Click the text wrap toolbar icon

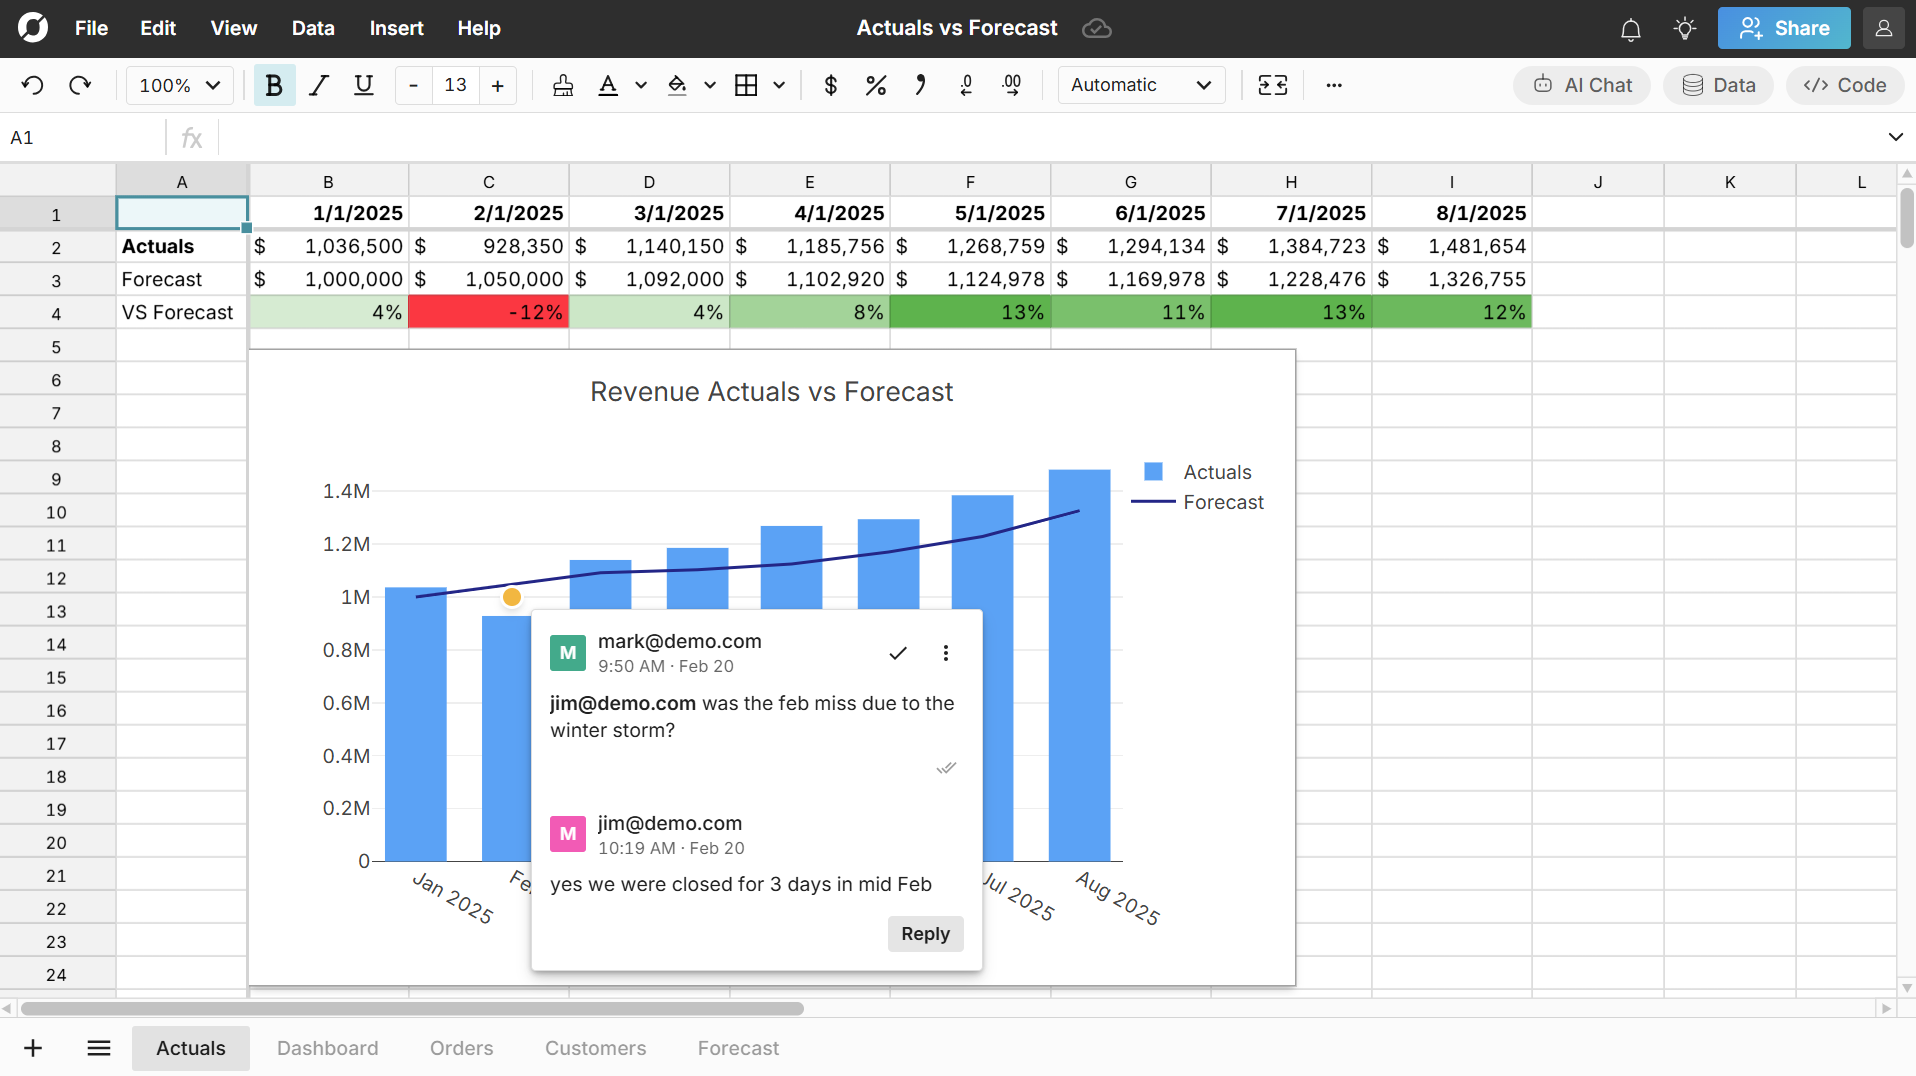click(1272, 86)
